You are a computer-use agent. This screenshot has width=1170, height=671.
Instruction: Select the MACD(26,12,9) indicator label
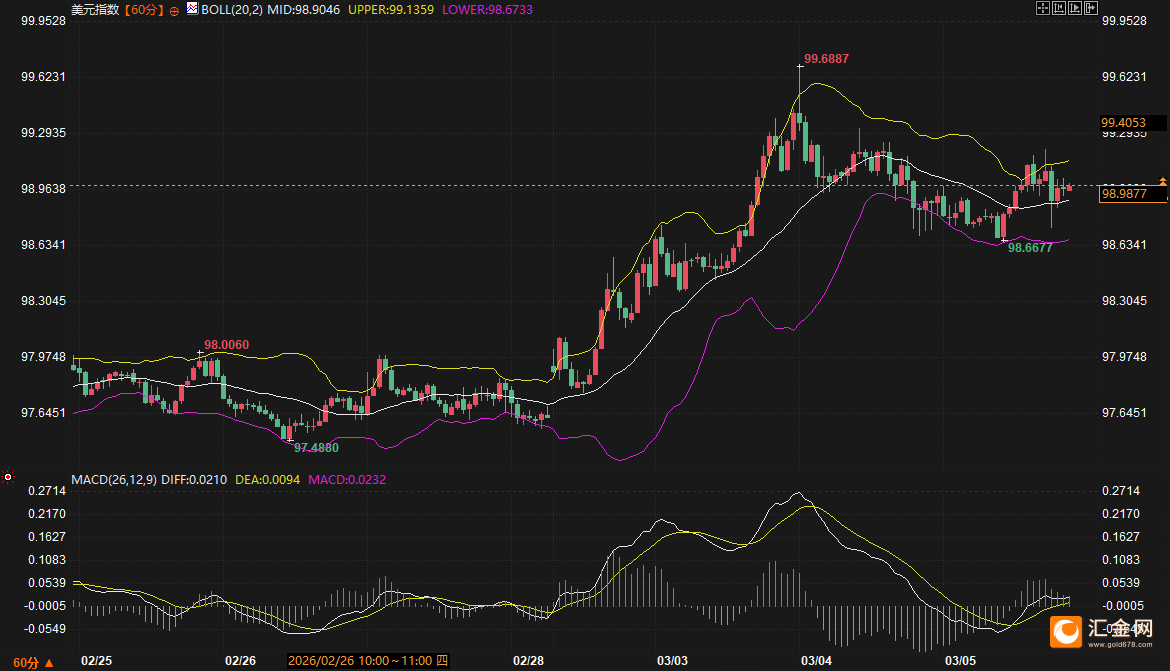[114, 480]
